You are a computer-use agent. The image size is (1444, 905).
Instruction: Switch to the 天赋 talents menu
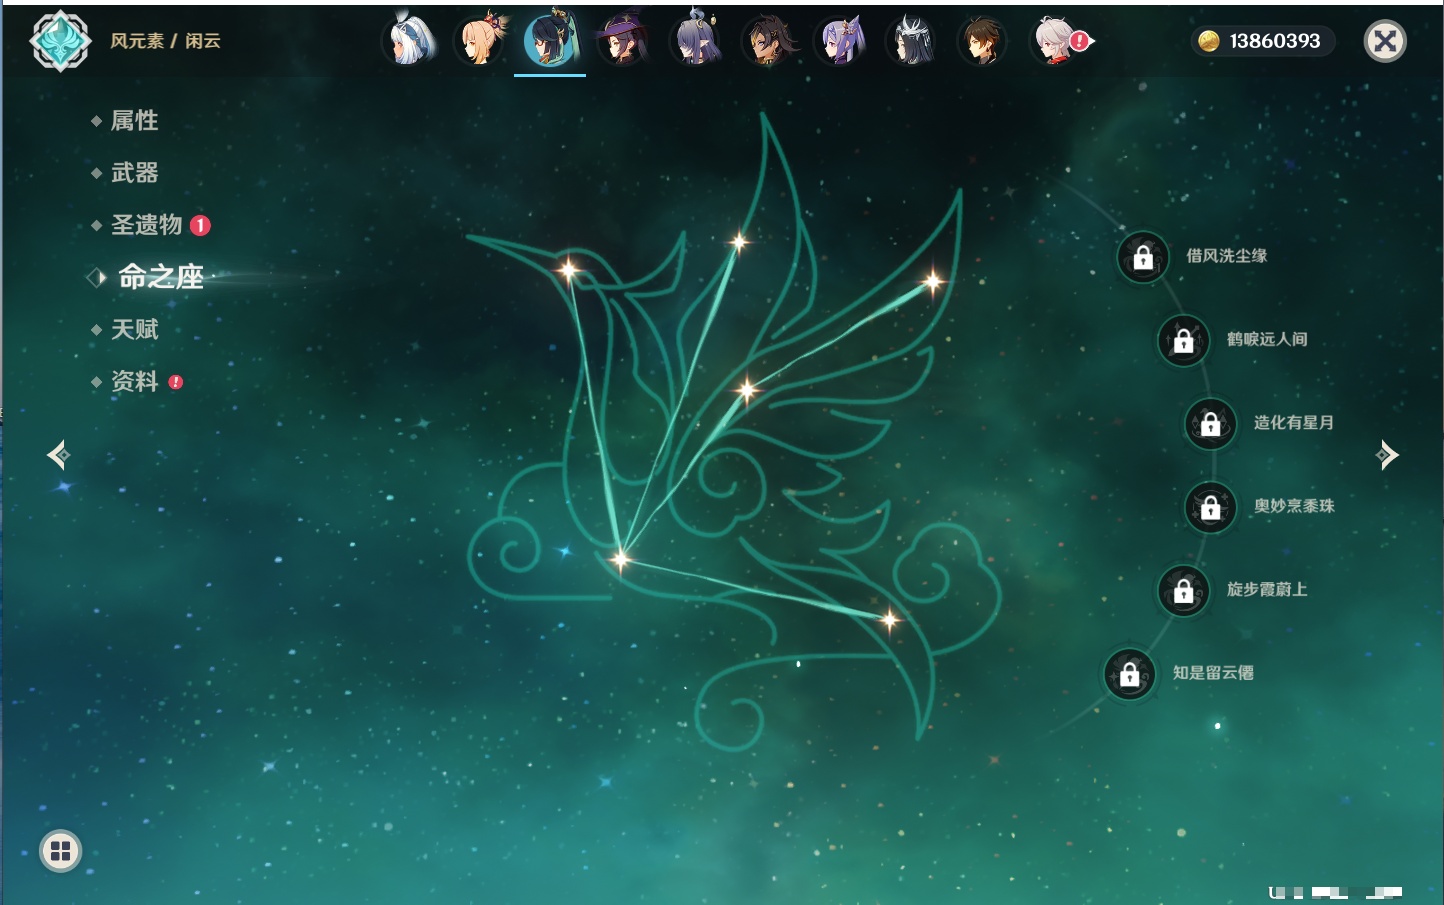(x=134, y=330)
